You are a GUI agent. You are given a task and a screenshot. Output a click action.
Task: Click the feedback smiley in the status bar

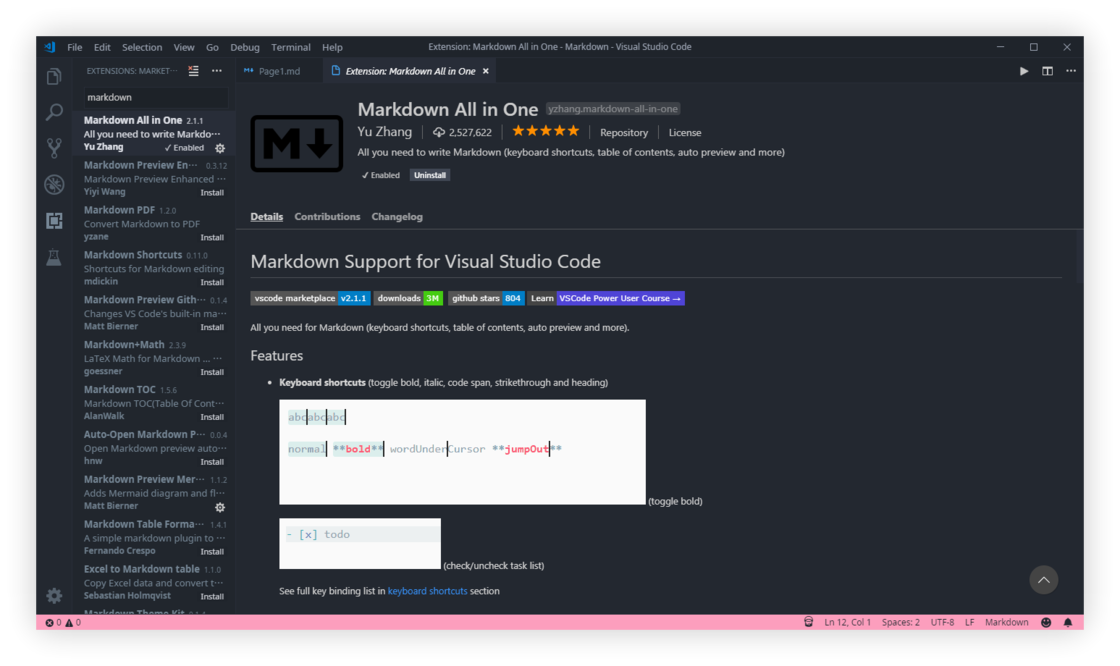click(1045, 621)
